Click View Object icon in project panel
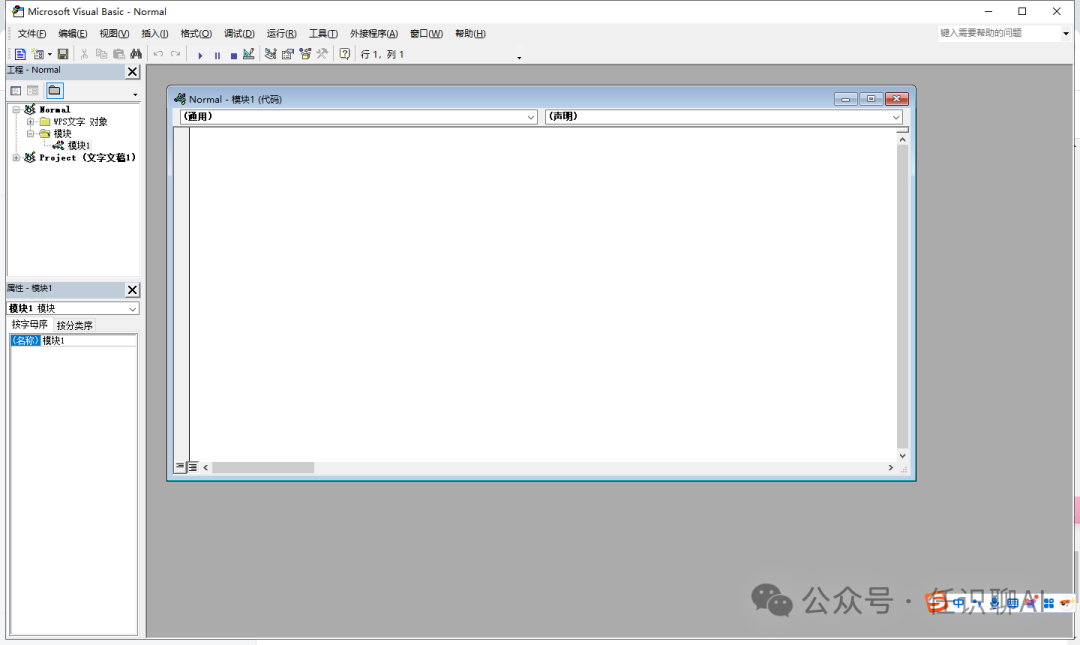Image resolution: width=1080 pixels, height=645 pixels. 33,91
